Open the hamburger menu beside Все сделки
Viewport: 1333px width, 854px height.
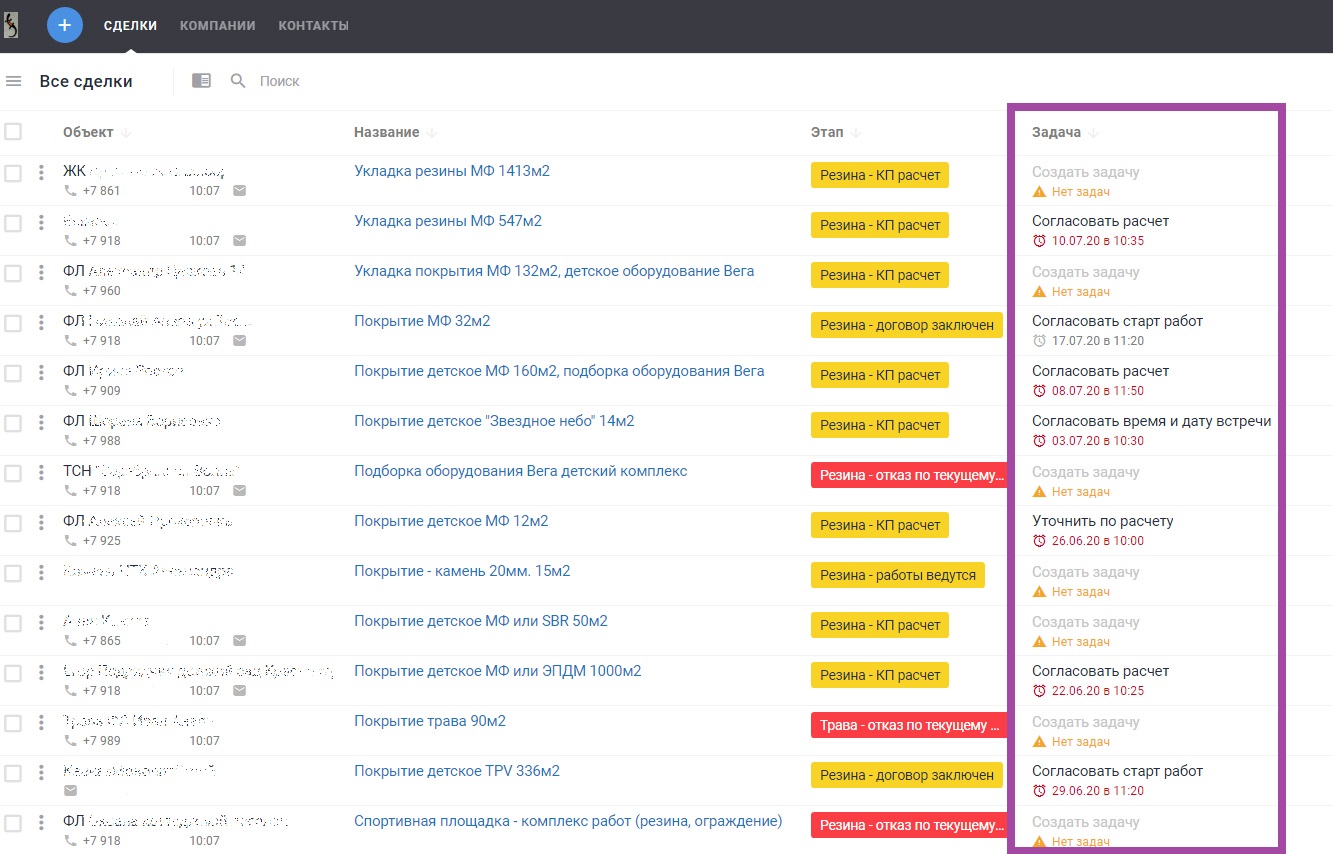click(14, 81)
